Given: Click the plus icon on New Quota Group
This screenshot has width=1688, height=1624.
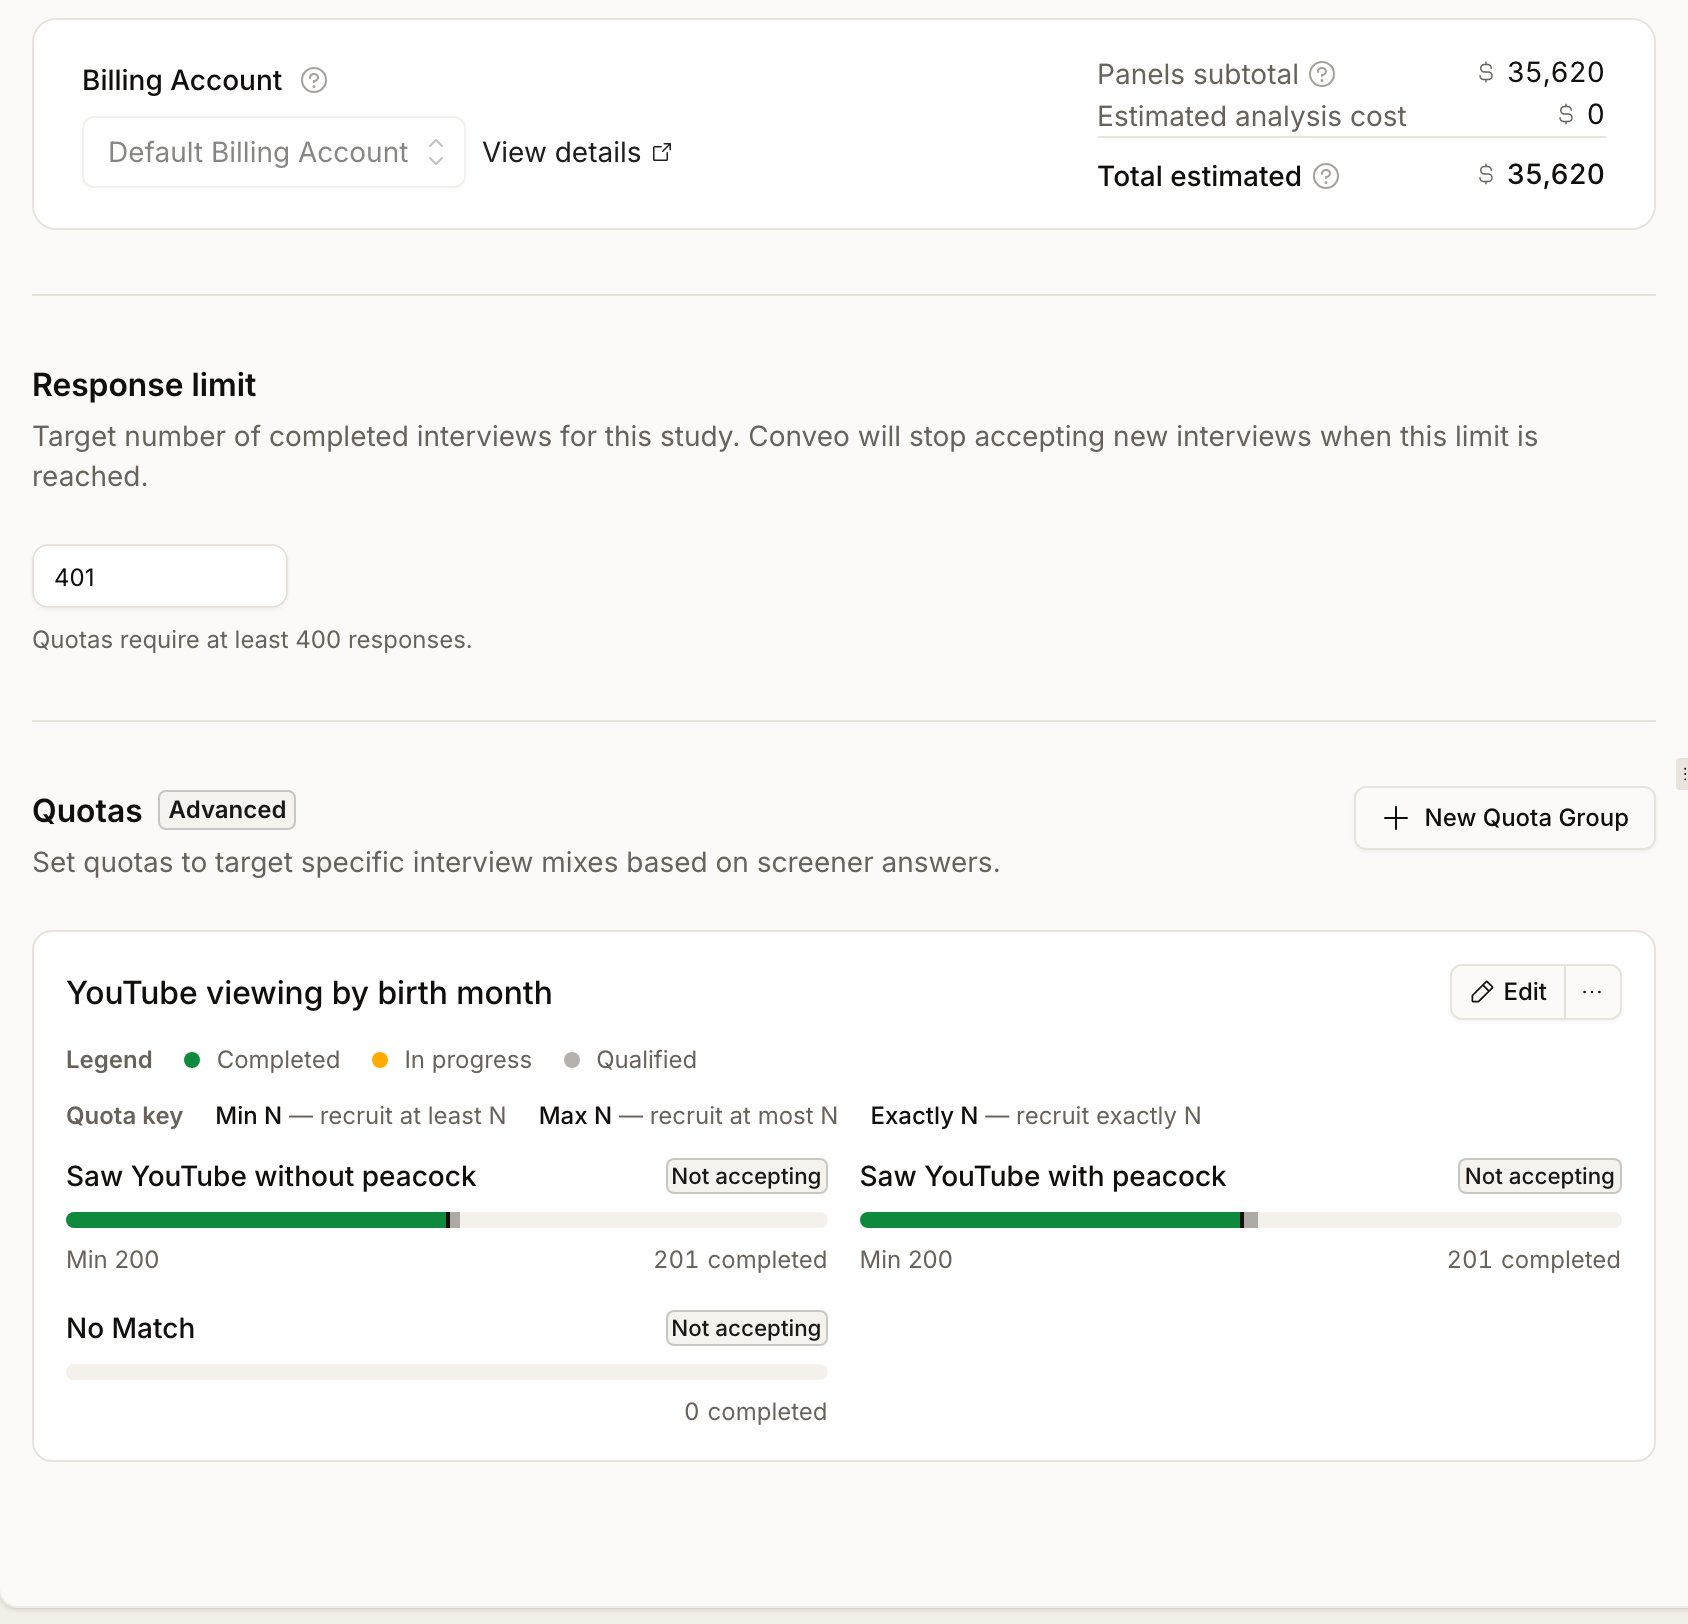Looking at the screenshot, I should coord(1396,818).
